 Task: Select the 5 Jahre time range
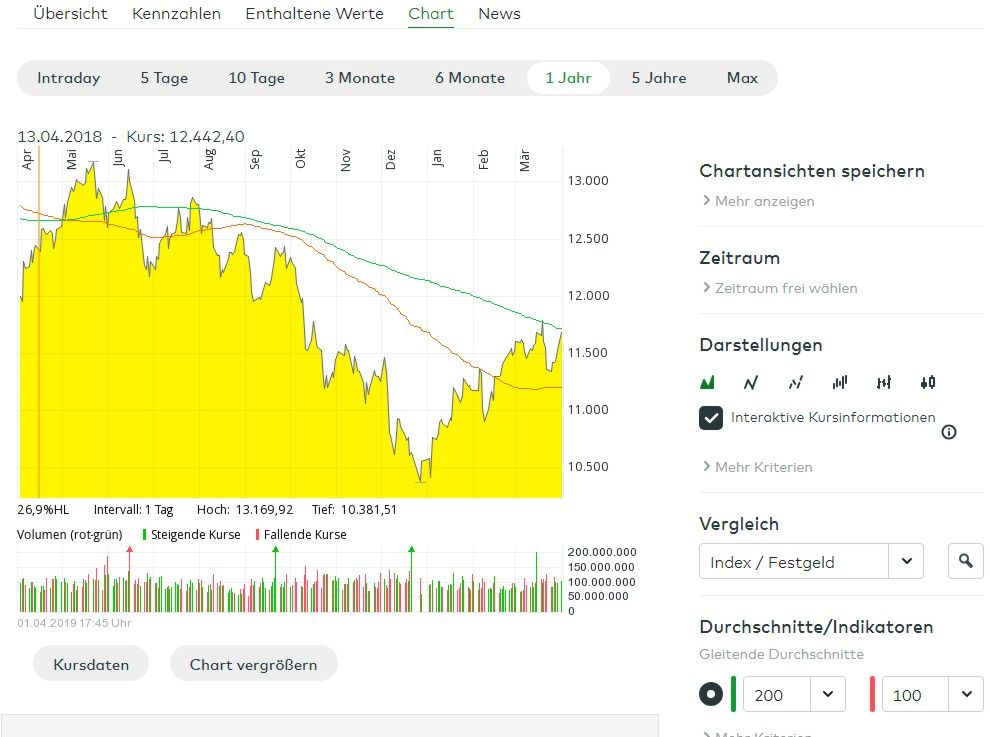(x=659, y=78)
